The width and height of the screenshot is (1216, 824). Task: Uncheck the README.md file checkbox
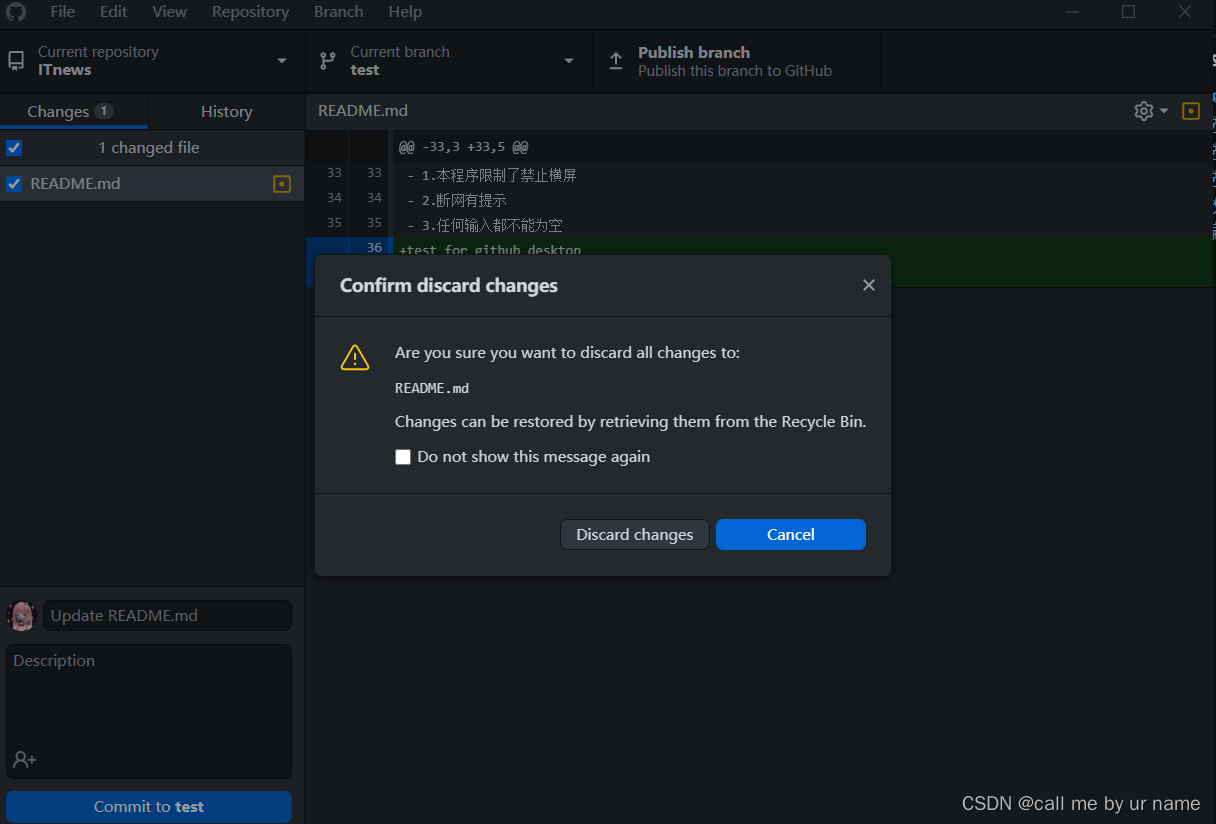(14, 184)
